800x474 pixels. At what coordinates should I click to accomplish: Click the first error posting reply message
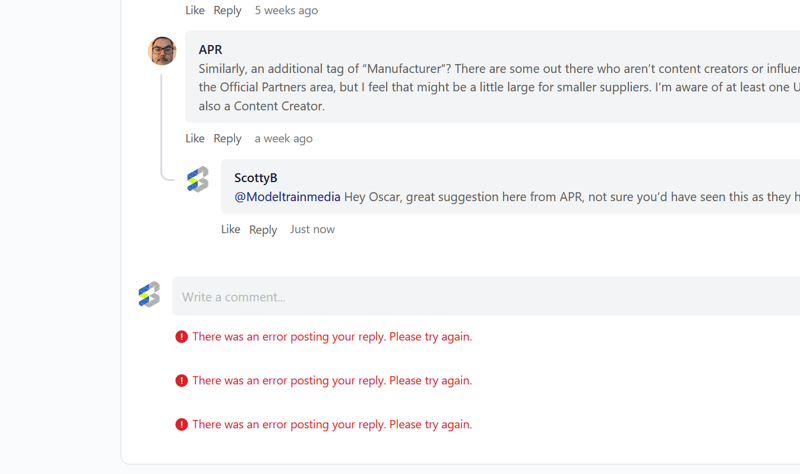[331, 337]
